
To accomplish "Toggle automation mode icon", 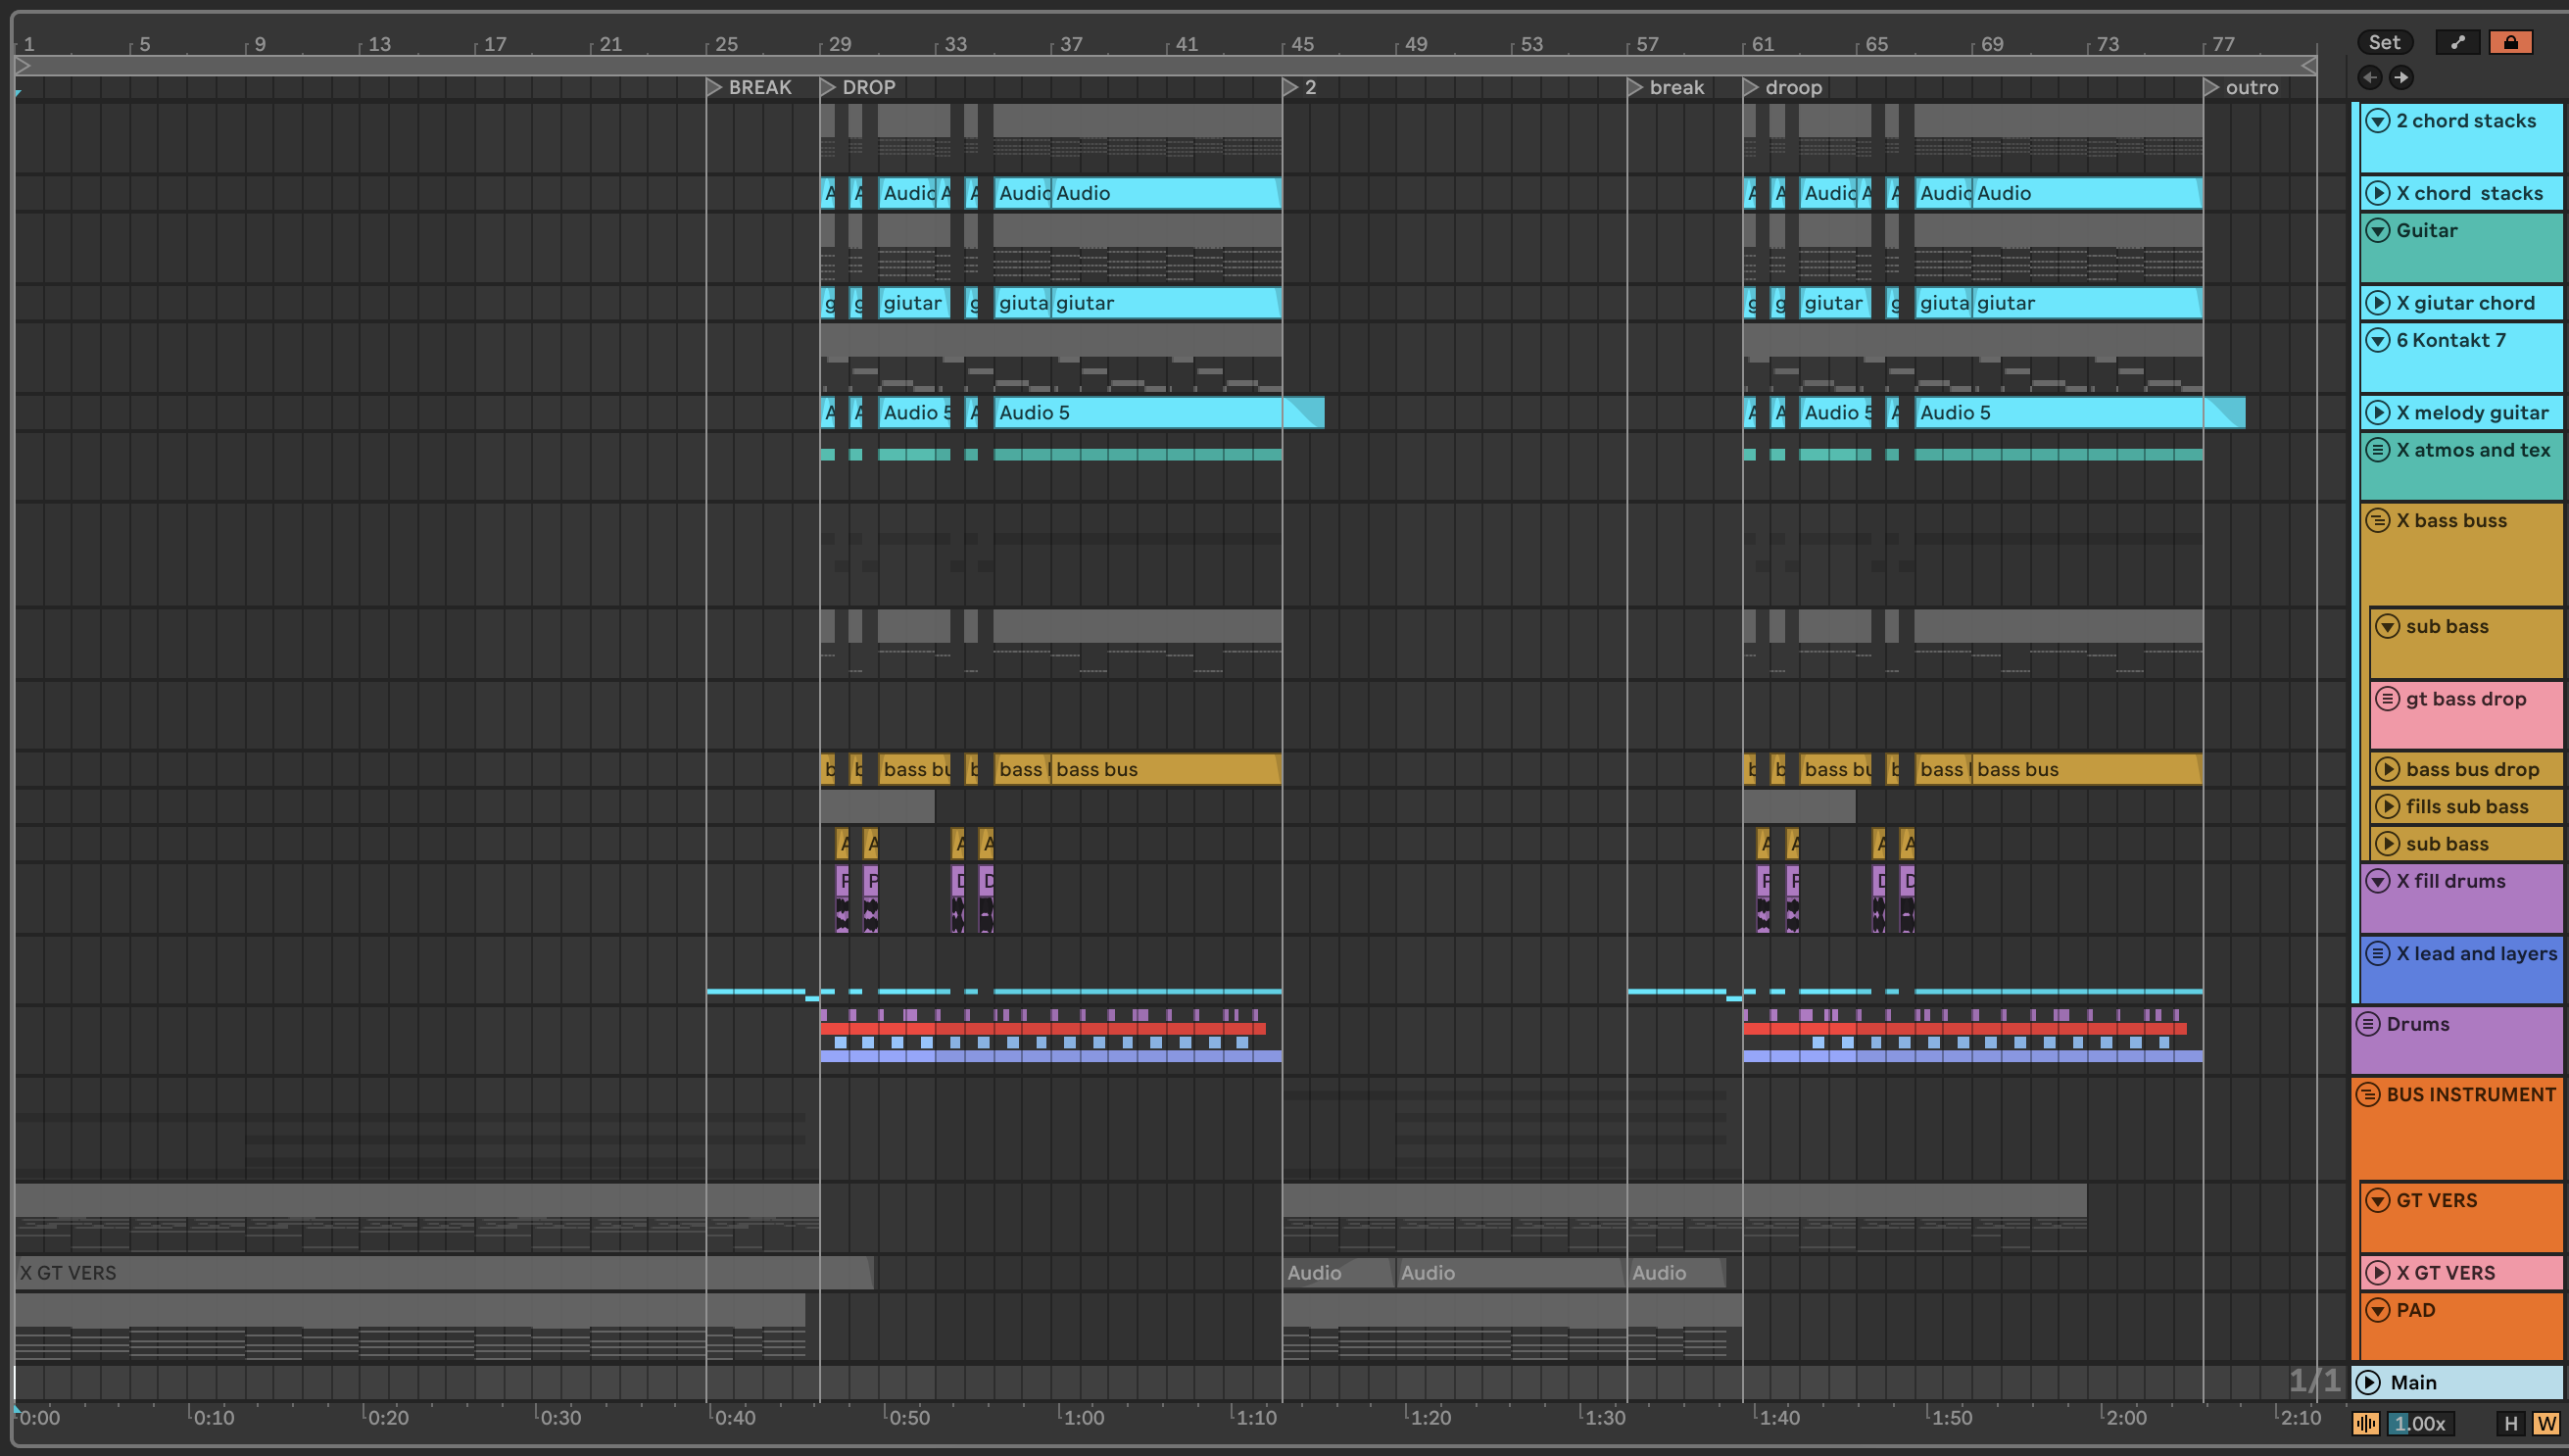I will point(2457,42).
